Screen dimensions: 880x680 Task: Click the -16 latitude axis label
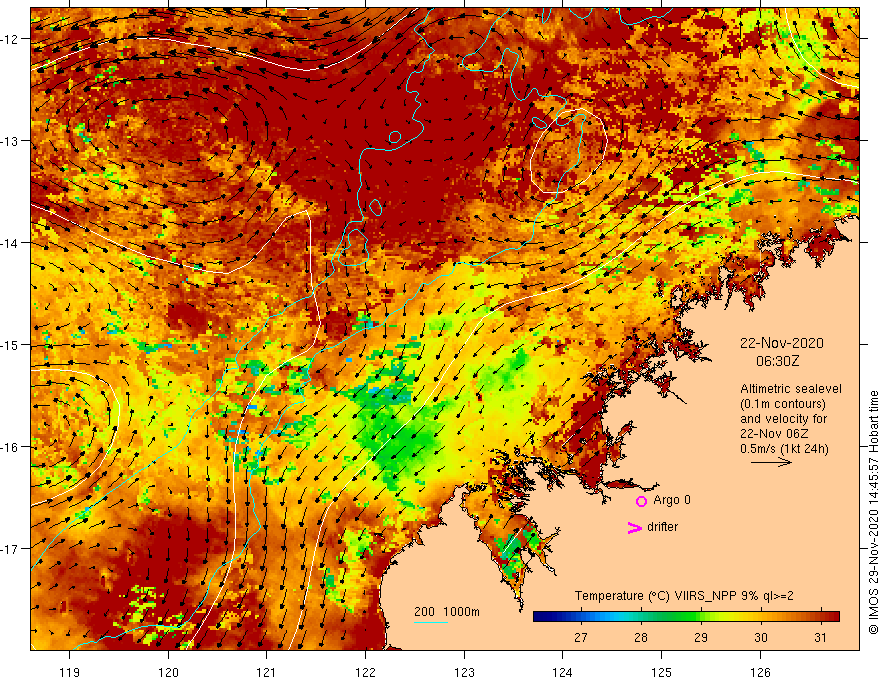10,447
